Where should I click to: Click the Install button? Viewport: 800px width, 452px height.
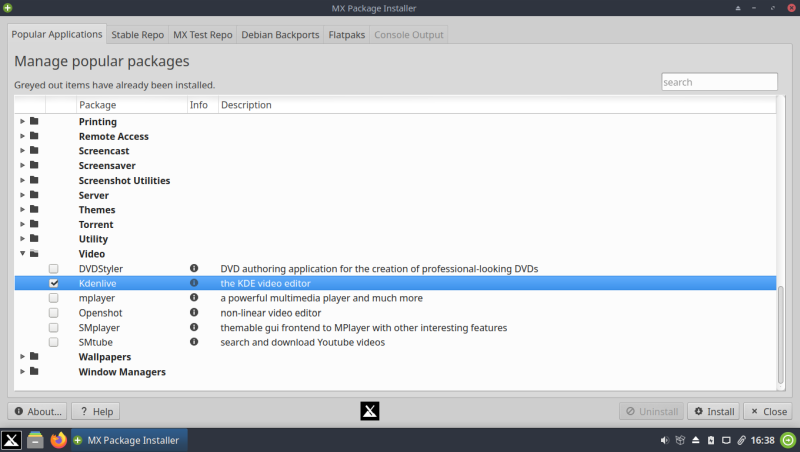(x=714, y=411)
